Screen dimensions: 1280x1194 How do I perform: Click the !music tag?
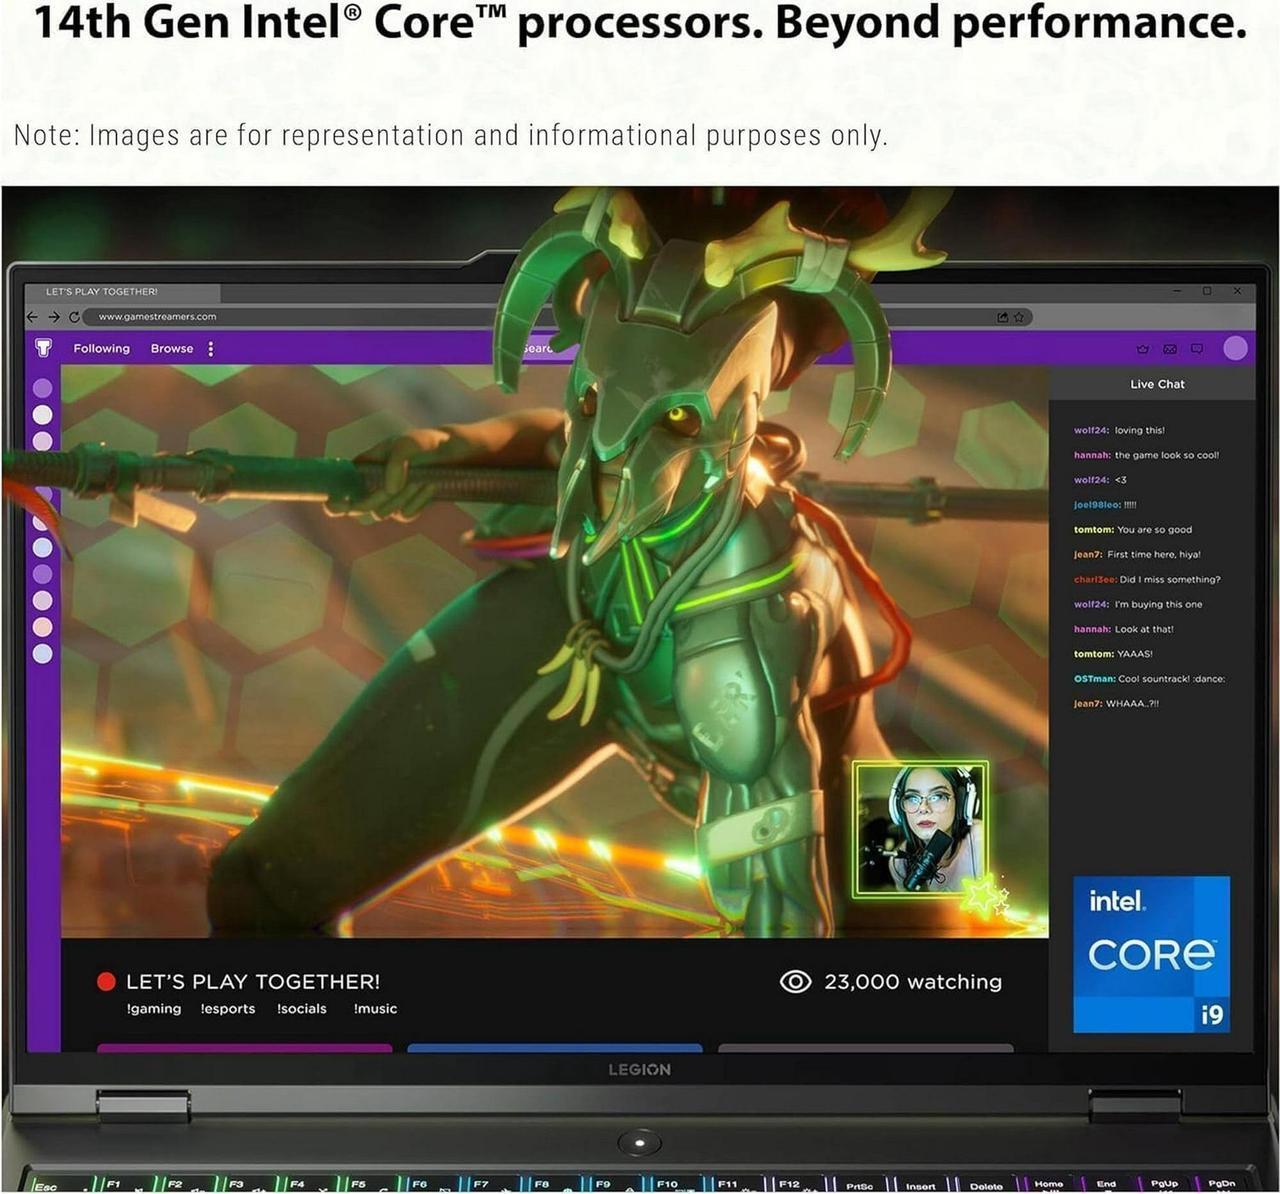[x=375, y=1009]
